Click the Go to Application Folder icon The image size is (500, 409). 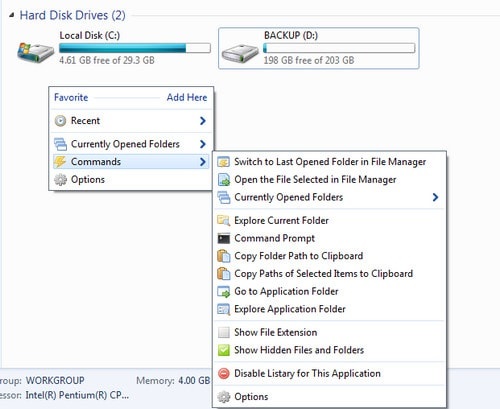pos(224,292)
